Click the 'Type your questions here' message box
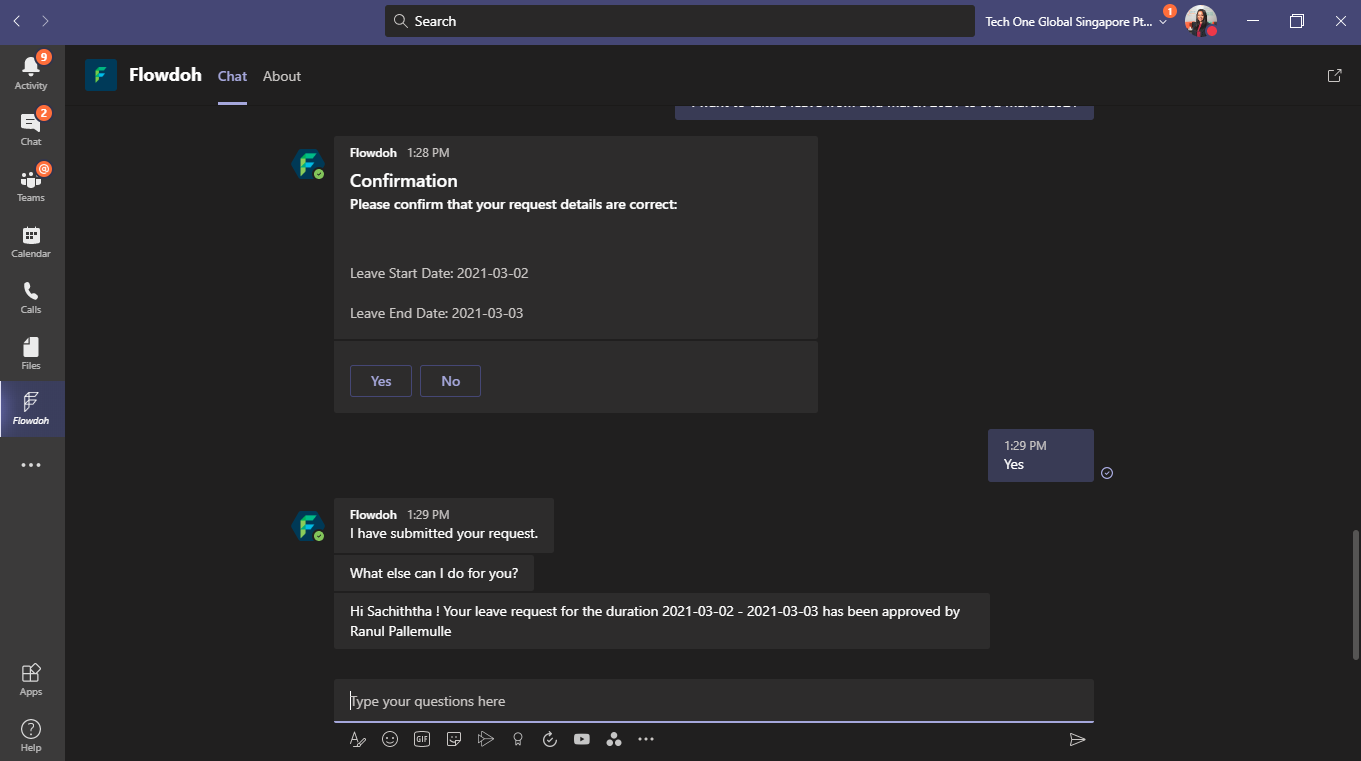Viewport: 1361px width, 761px height. (714, 701)
